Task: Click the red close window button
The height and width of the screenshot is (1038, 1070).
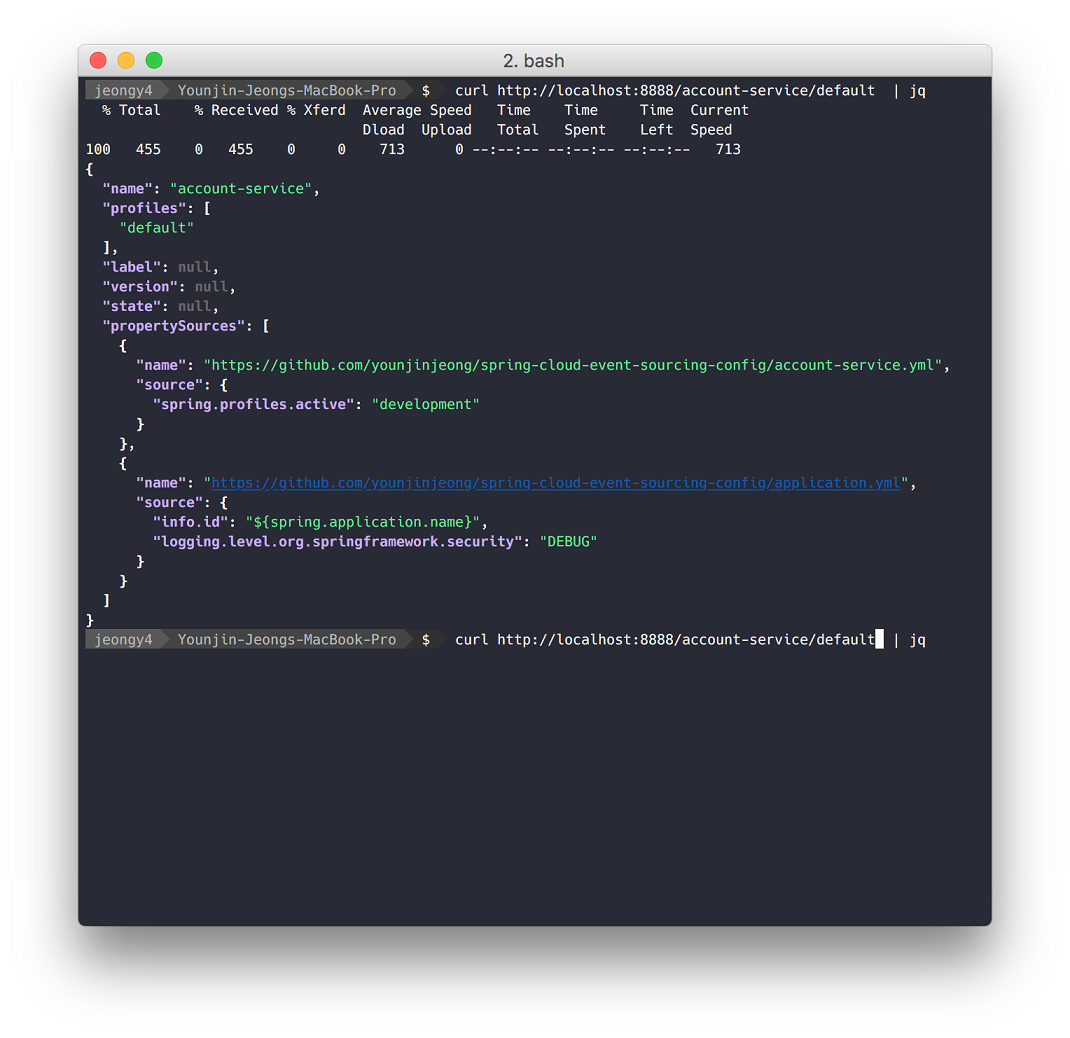Action: [98, 60]
